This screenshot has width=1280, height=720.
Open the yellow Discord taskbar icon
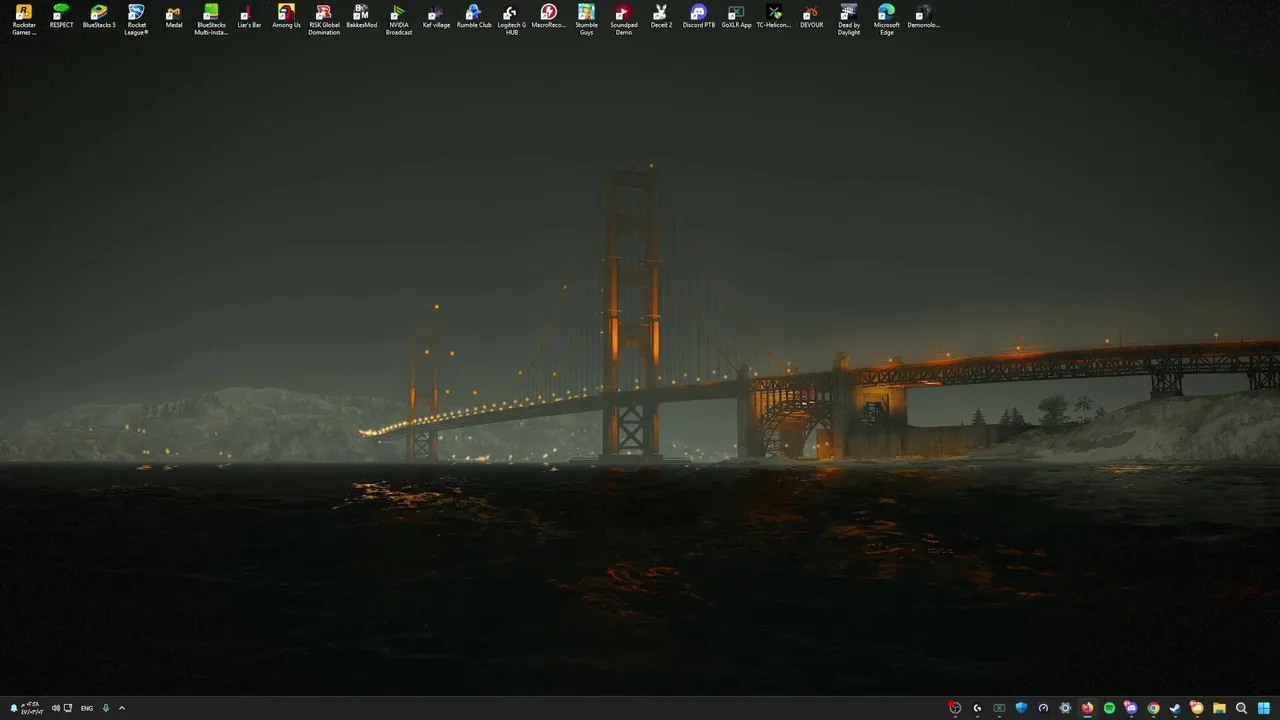coord(1197,708)
